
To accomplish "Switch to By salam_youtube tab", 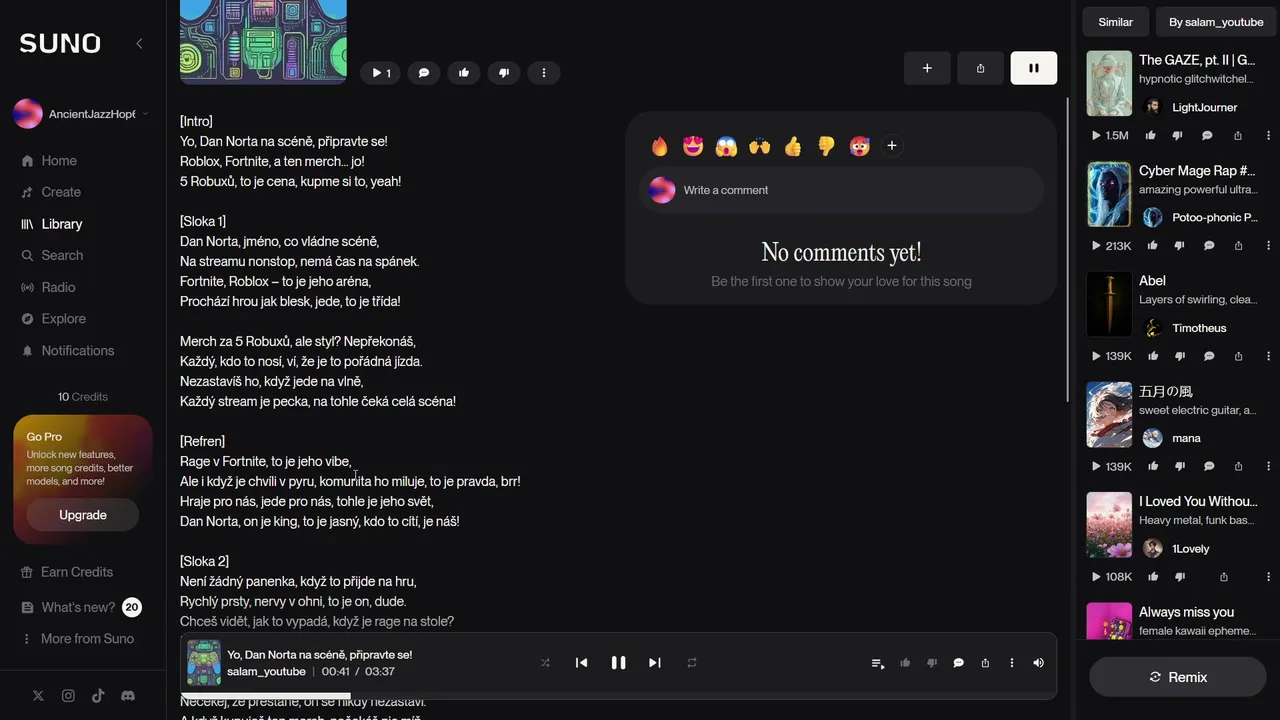I will (1216, 22).
